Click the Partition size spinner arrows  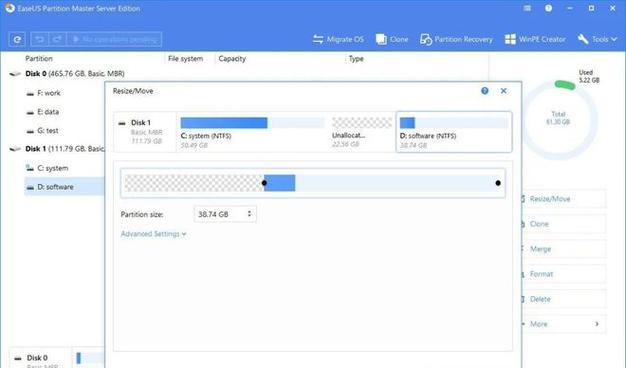(250, 214)
